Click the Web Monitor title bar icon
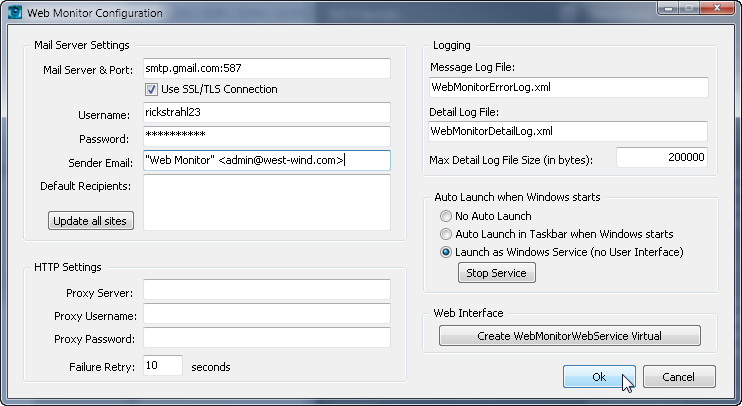The width and height of the screenshot is (742, 406). click(x=15, y=13)
